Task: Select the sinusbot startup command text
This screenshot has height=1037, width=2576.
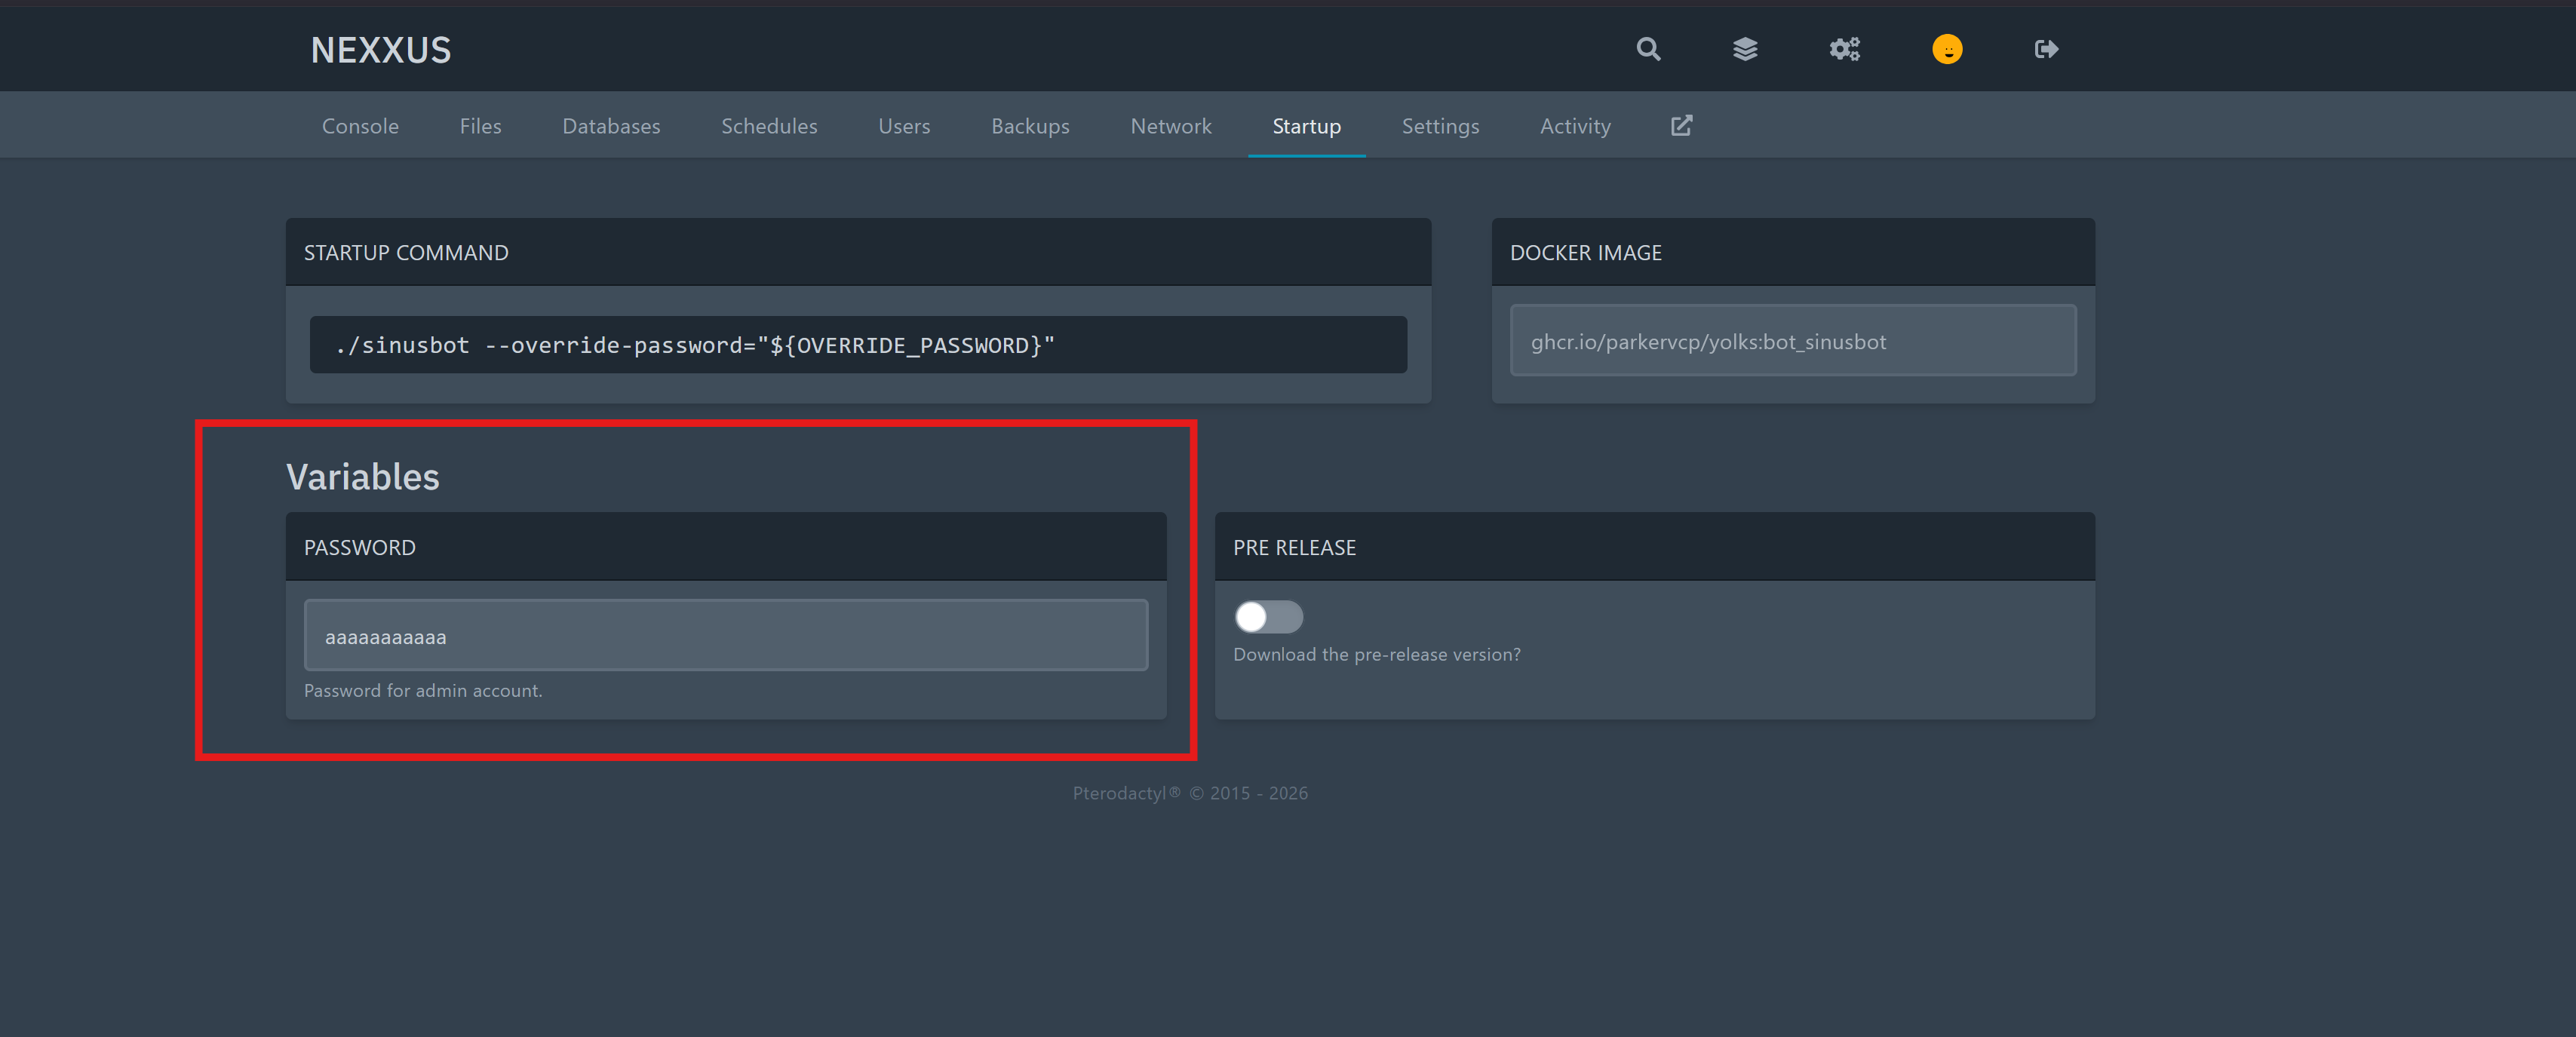Action: pyautogui.click(x=695, y=345)
